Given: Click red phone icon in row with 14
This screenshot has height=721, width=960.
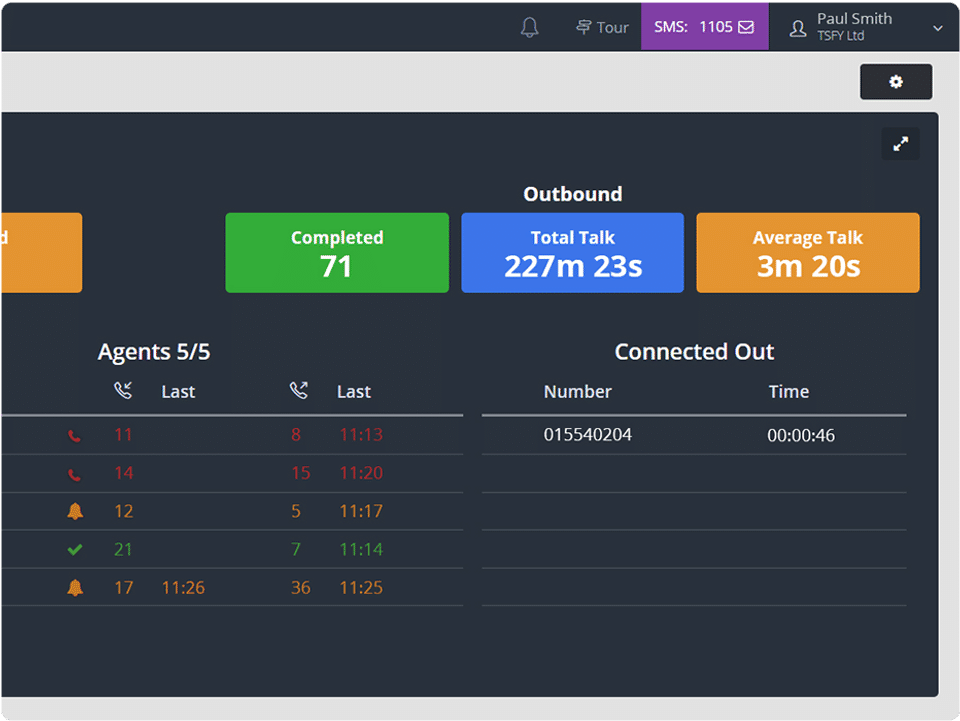Looking at the screenshot, I should tap(74, 474).
